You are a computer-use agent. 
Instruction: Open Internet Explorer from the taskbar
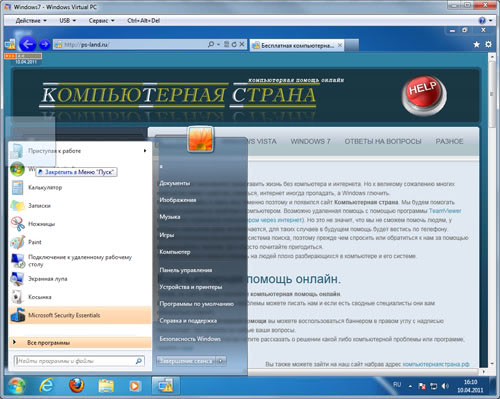point(47,386)
